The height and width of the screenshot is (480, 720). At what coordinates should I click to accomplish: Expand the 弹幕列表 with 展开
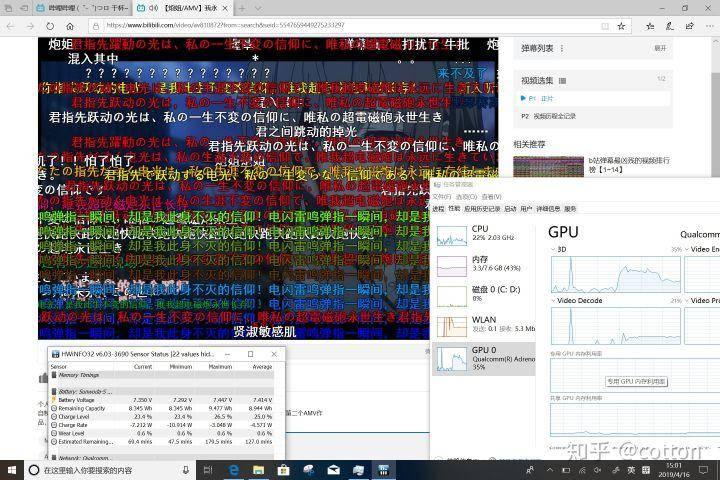tap(660, 48)
